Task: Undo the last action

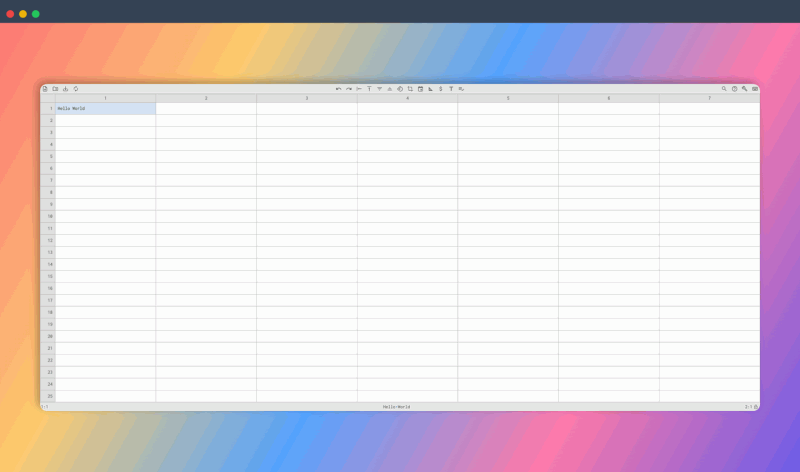Action: tap(338, 89)
